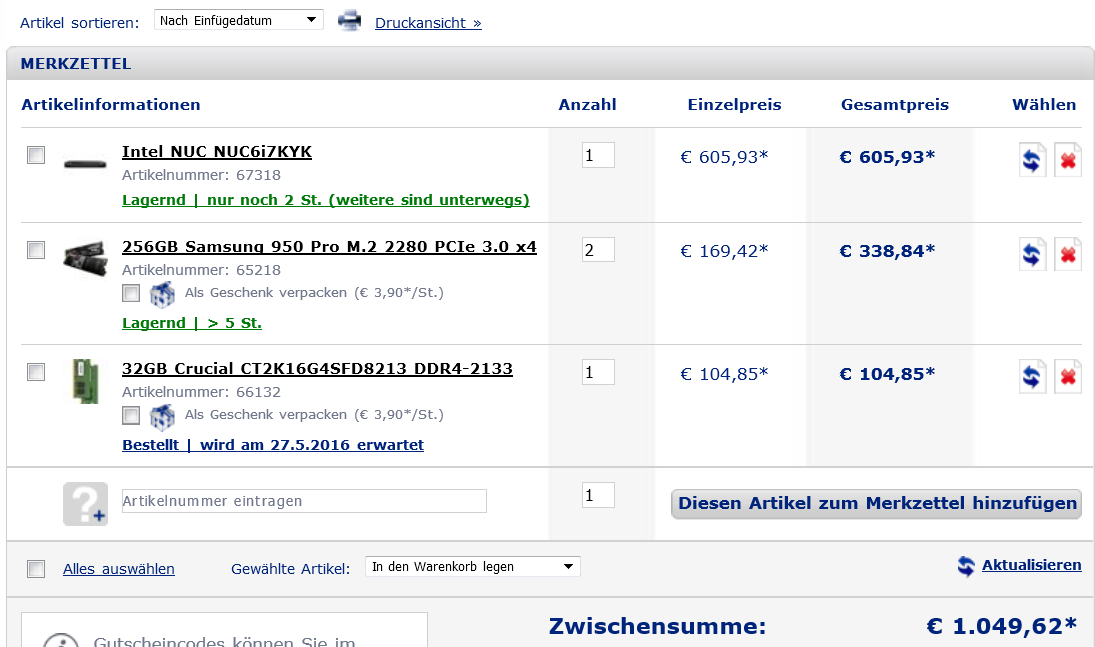1095x647 pixels.
Task: Click Einzelpreis € 169,42 of Samsung
Action: [x=724, y=251]
